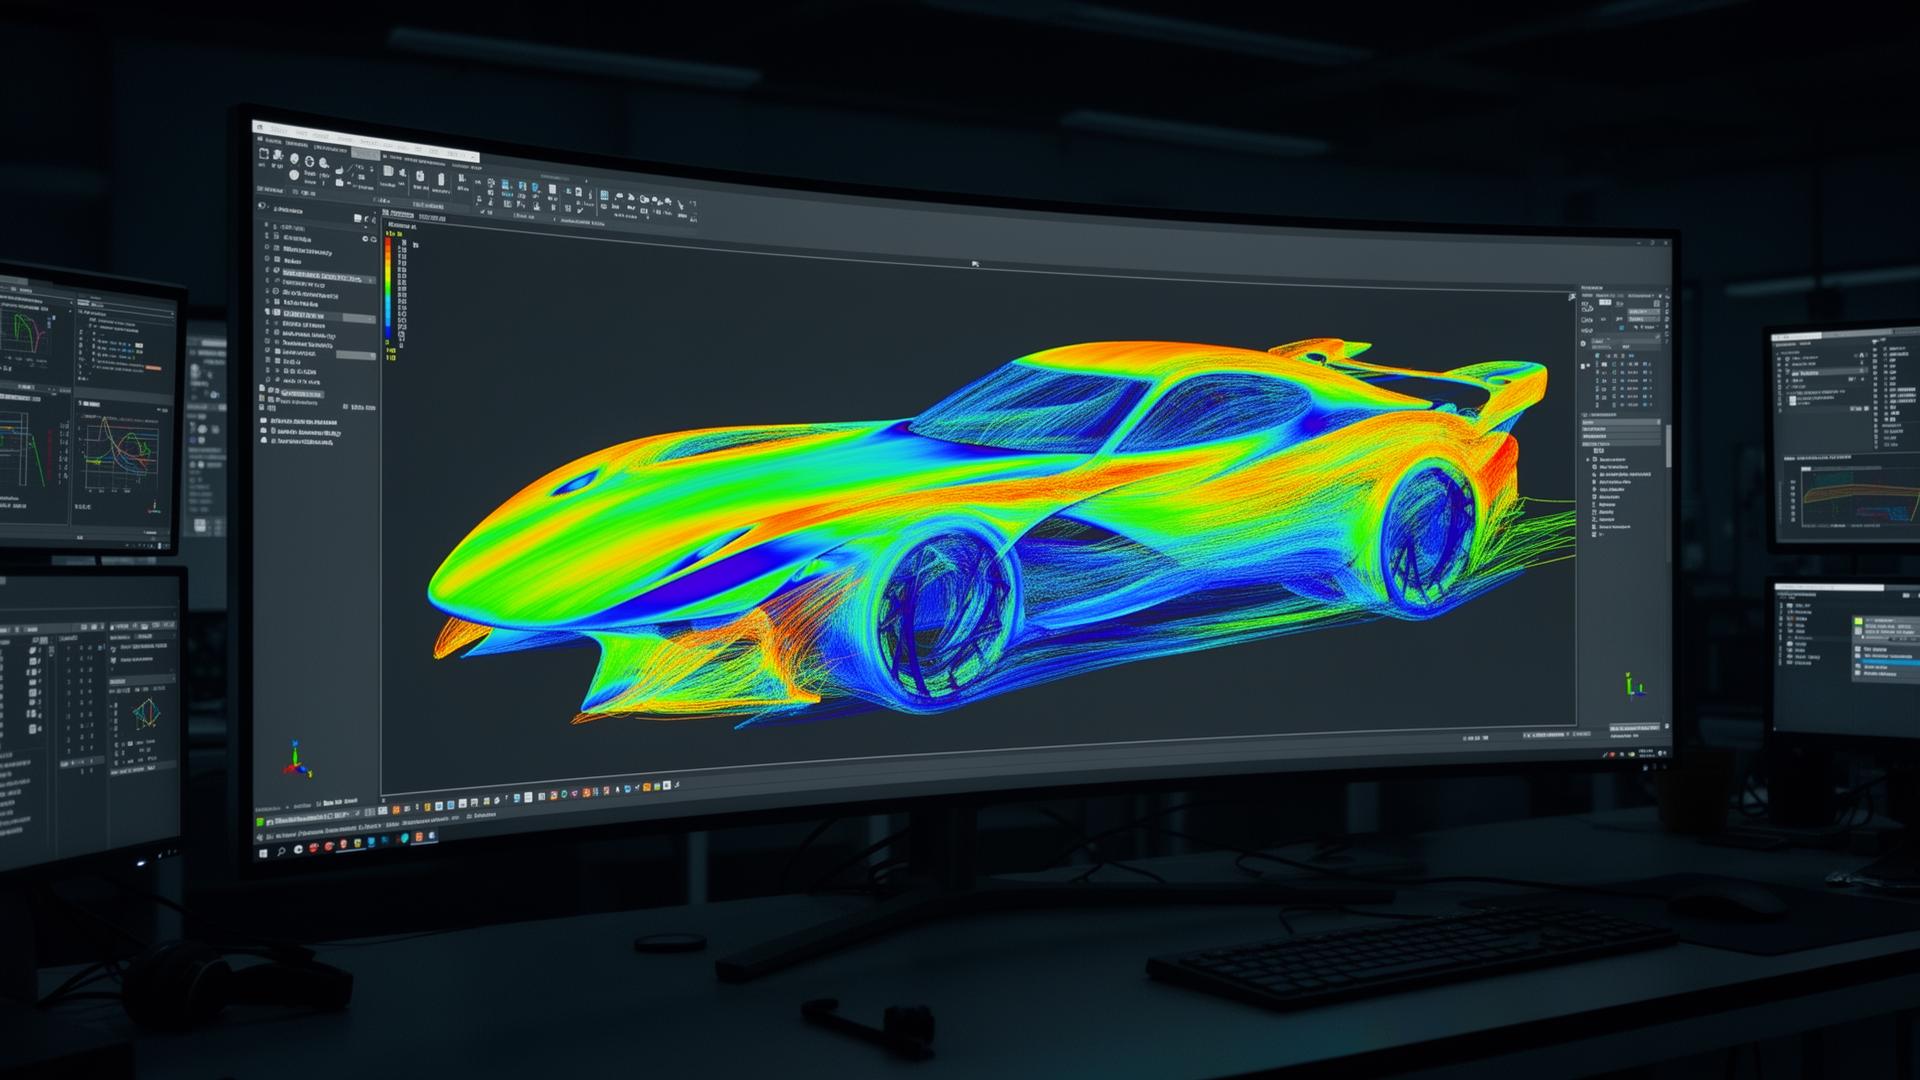Open the white circular icon beside taskbar search
This screenshot has width=1920, height=1080.
point(298,849)
